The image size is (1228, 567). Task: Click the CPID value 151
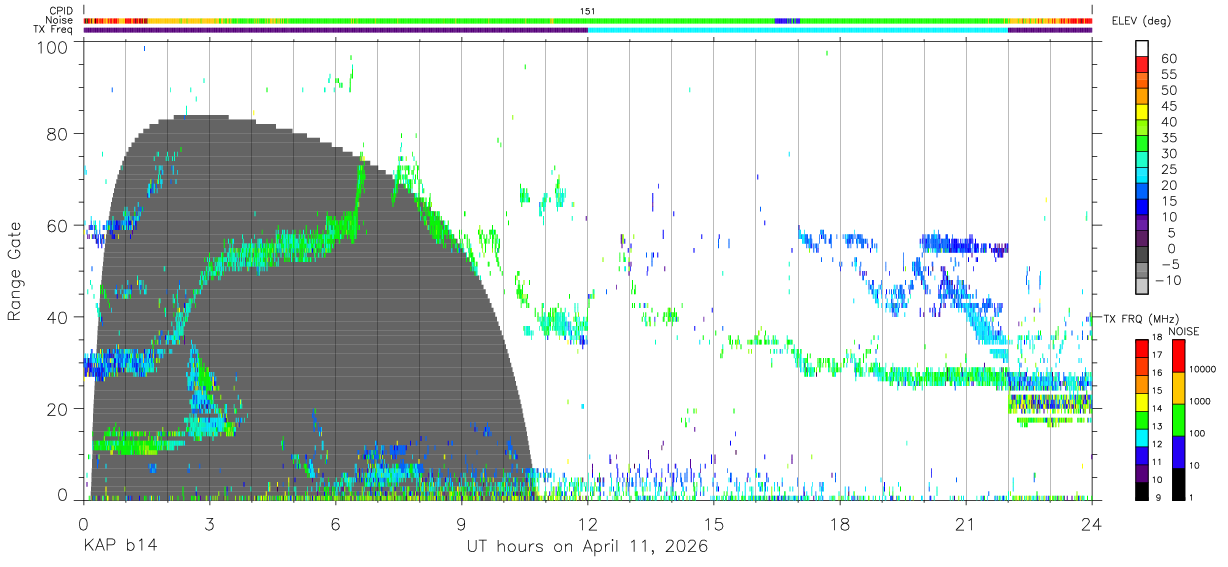click(587, 11)
